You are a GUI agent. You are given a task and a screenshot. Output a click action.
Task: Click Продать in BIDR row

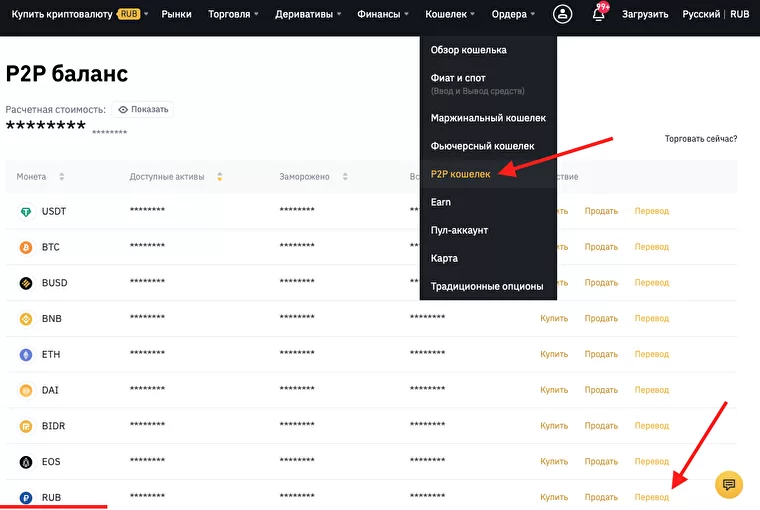click(601, 426)
